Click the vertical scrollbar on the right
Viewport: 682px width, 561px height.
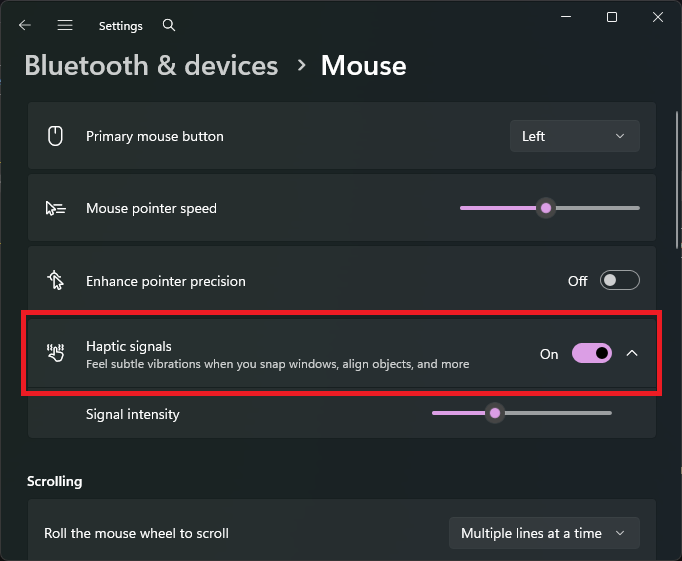point(678,180)
